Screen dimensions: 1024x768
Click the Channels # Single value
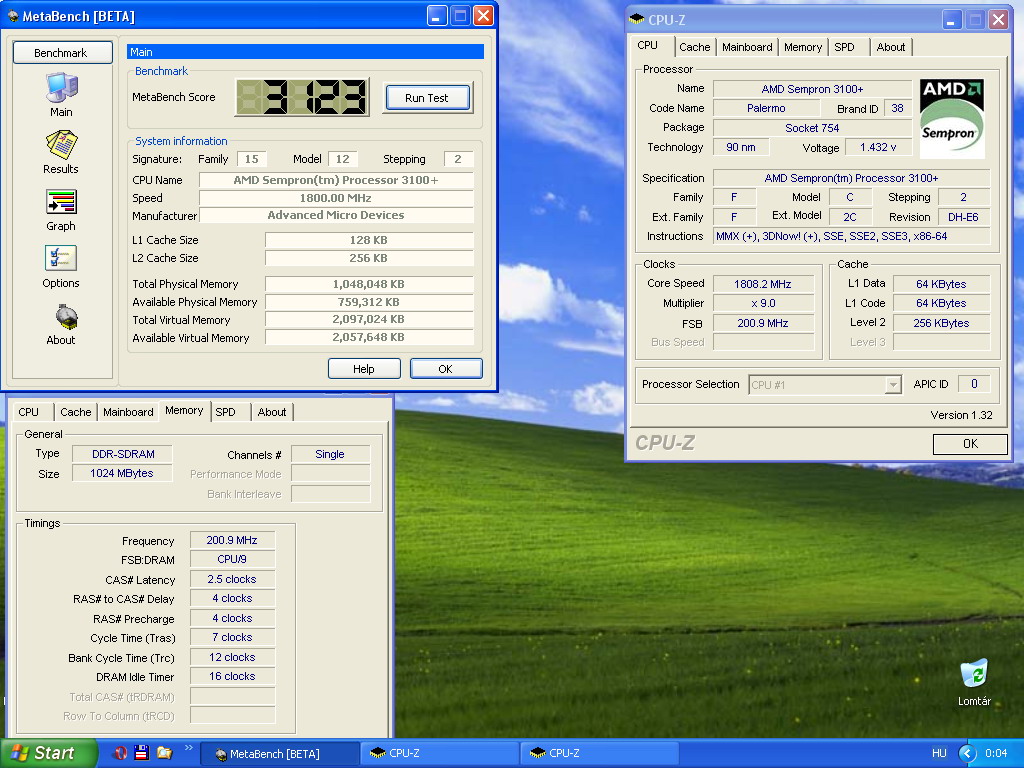(330, 454)
